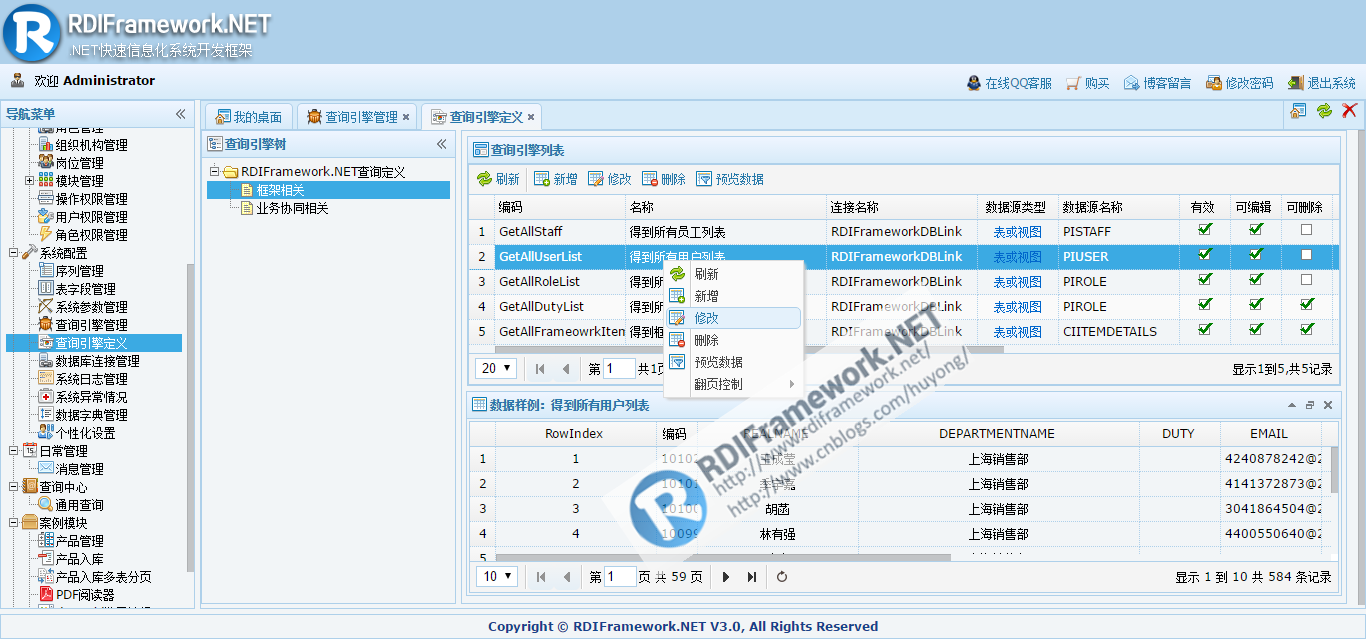Viewport: 1366px width, 640px height.
Task: Collapse the 日常管理 menu group
Action: tap(13, 451)
